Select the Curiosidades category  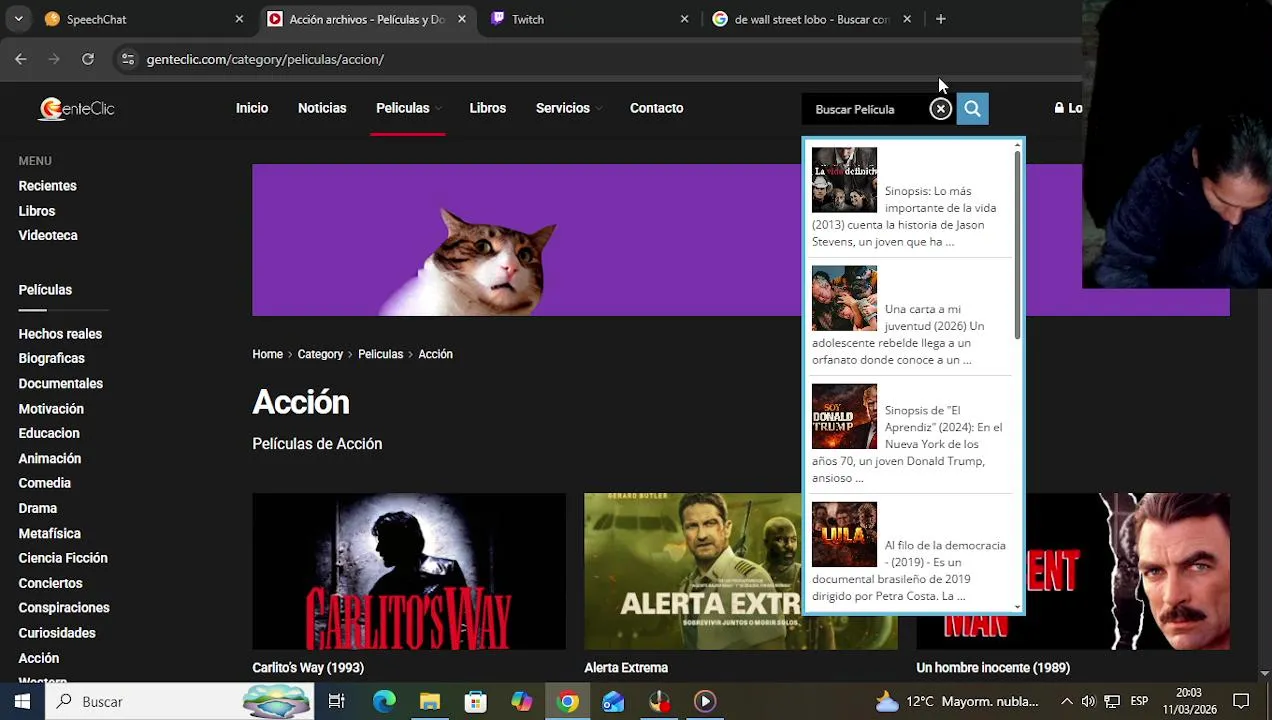pyautogui.click(x=57, y=633)
